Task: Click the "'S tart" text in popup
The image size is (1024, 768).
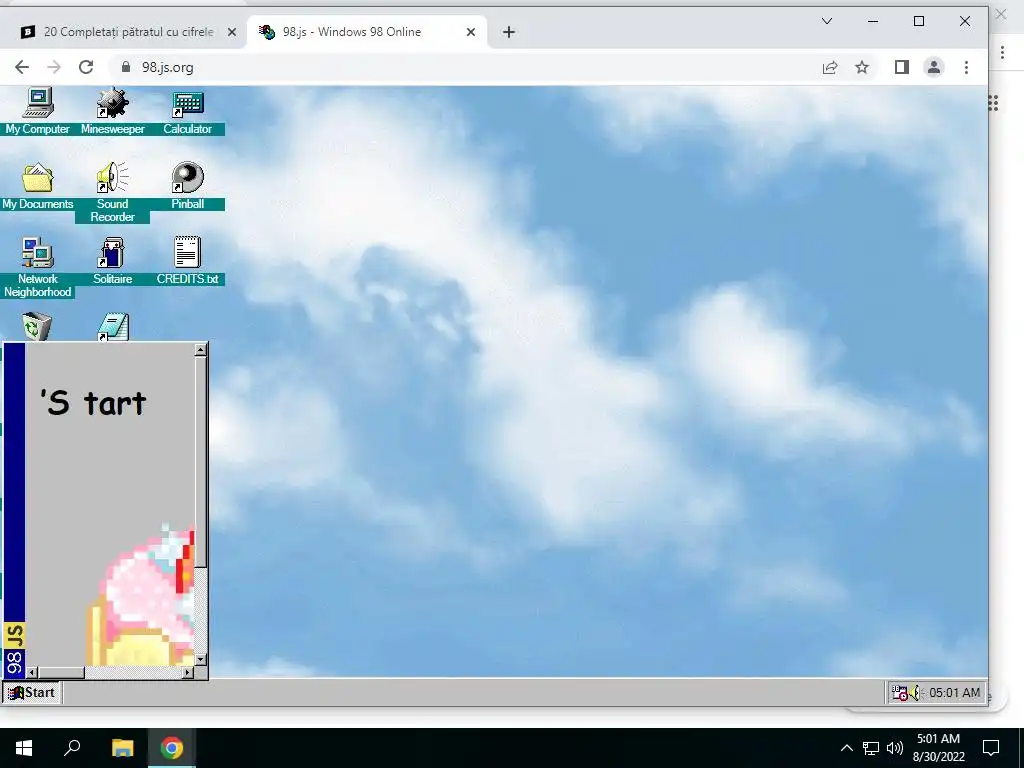Action: [93, 402]
